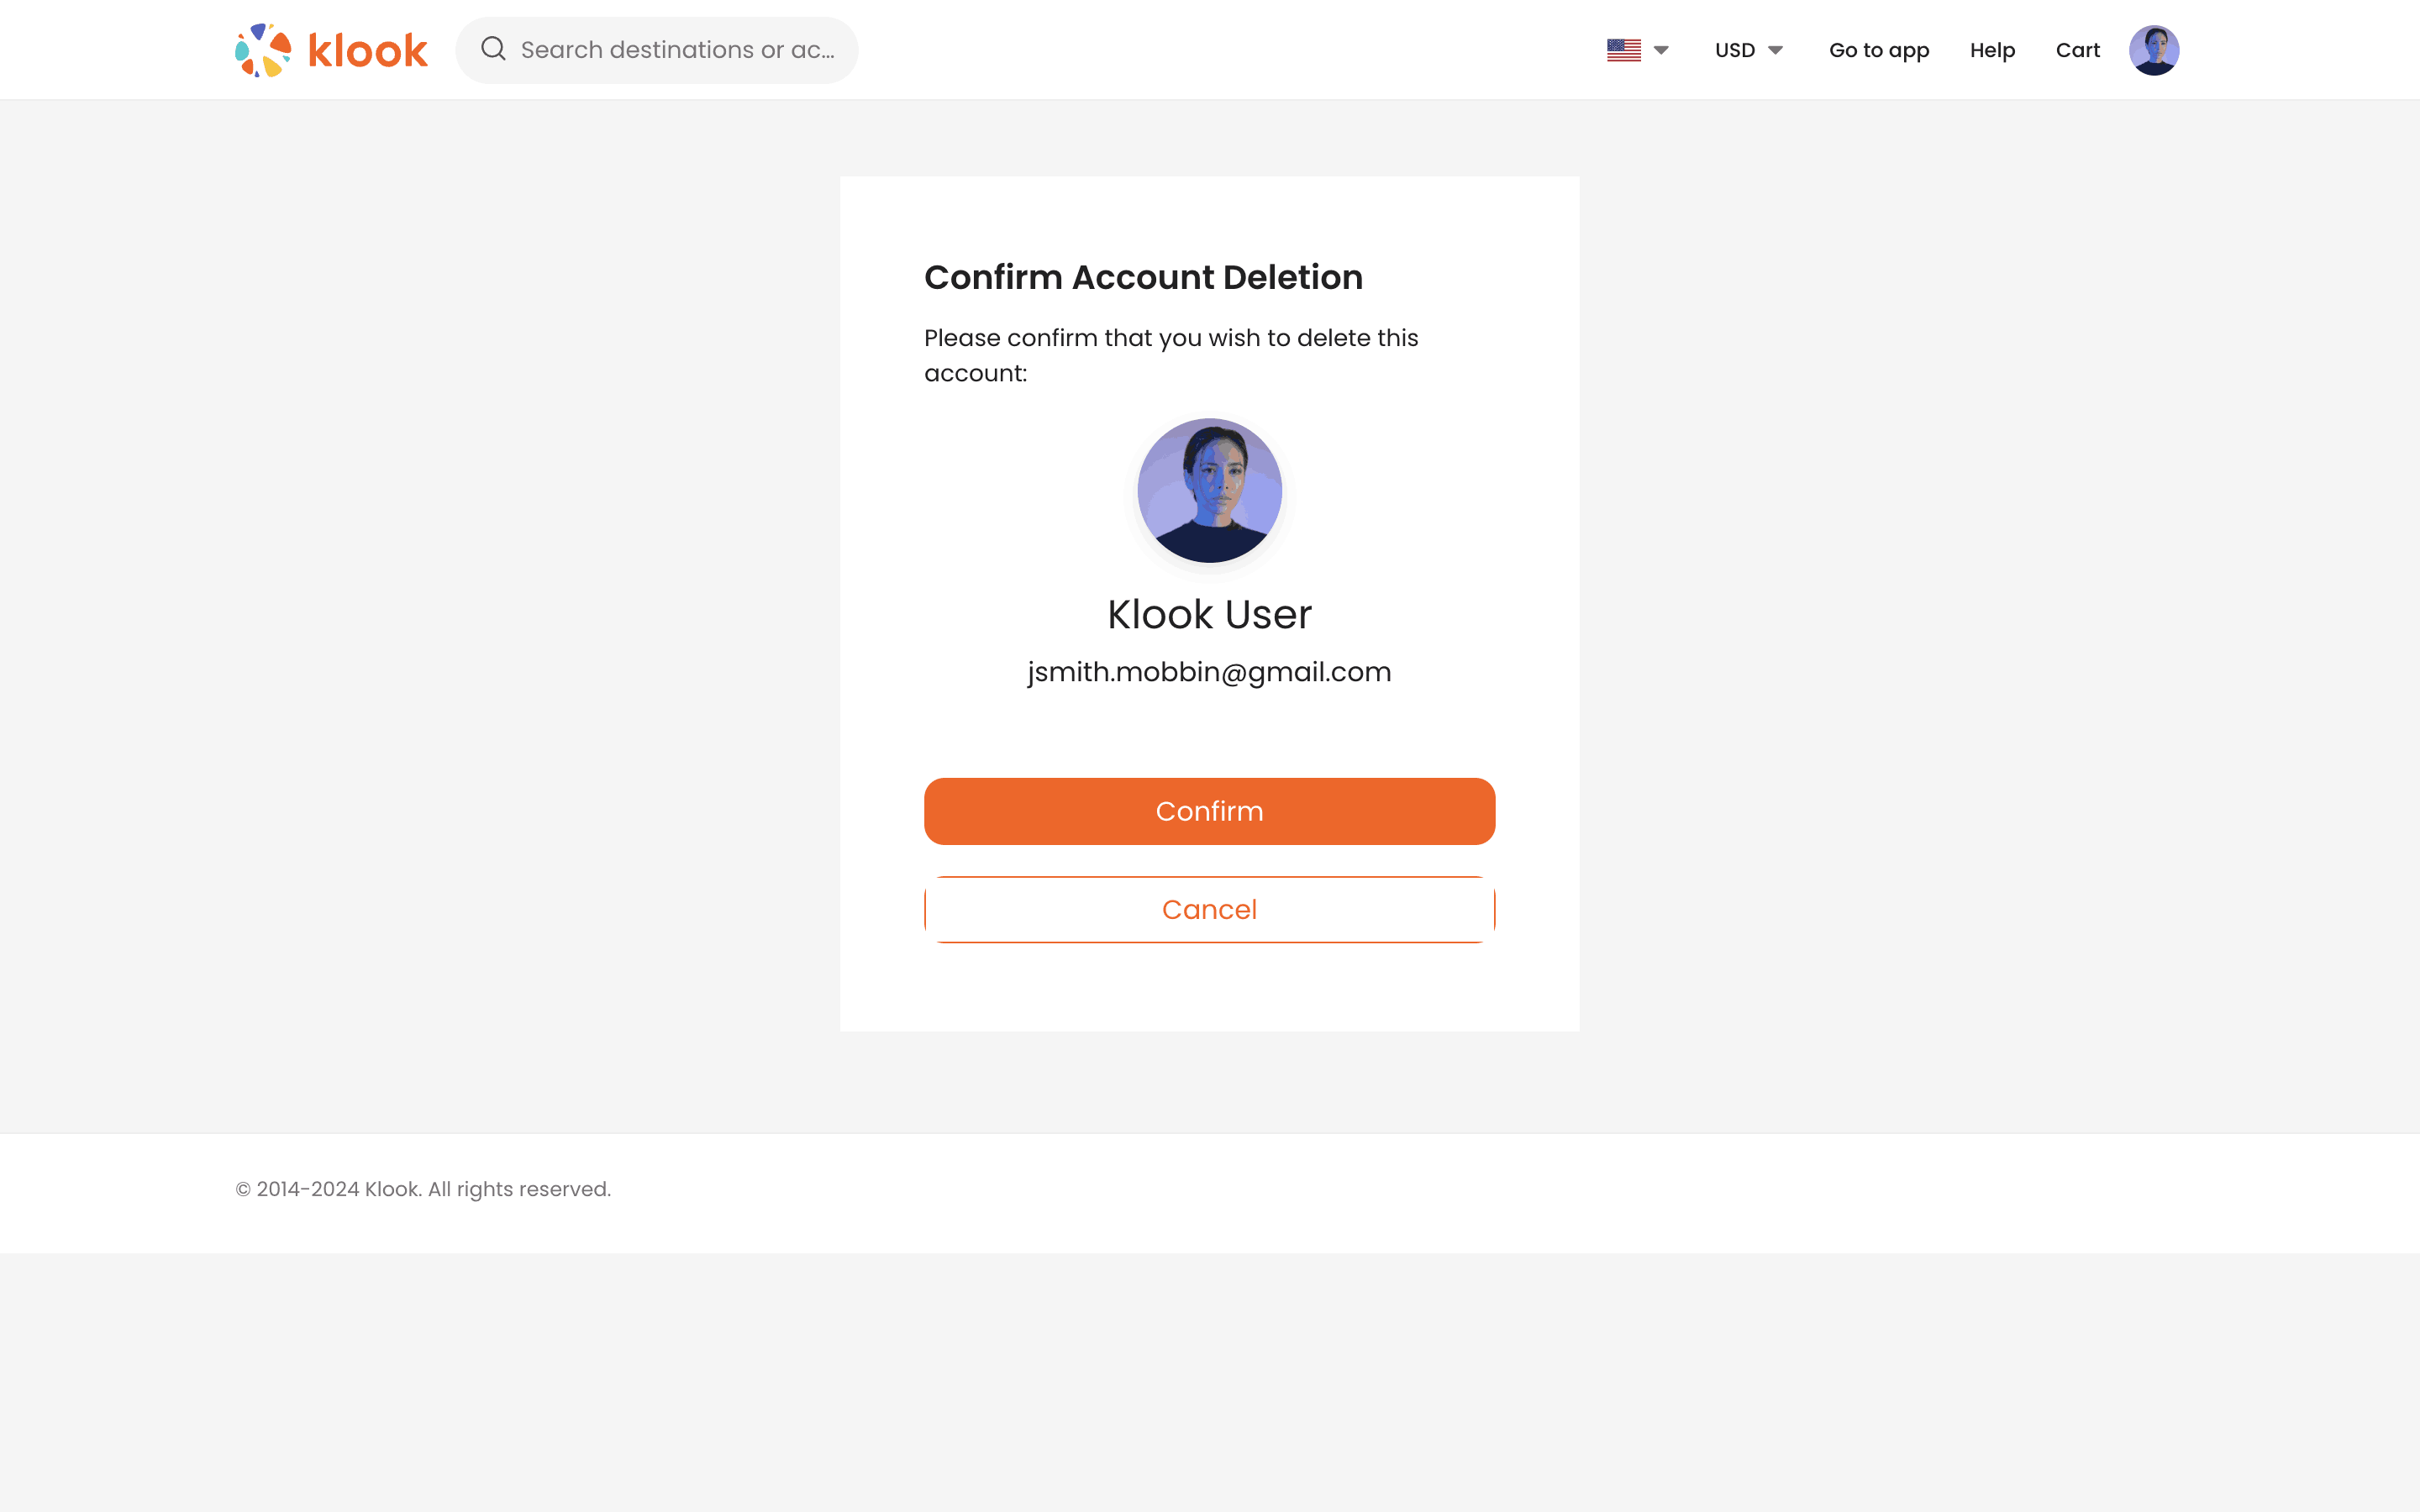Focus the search destinations input field
The width and height of the screenshot is (2420, 1512).
coord(677,50)
